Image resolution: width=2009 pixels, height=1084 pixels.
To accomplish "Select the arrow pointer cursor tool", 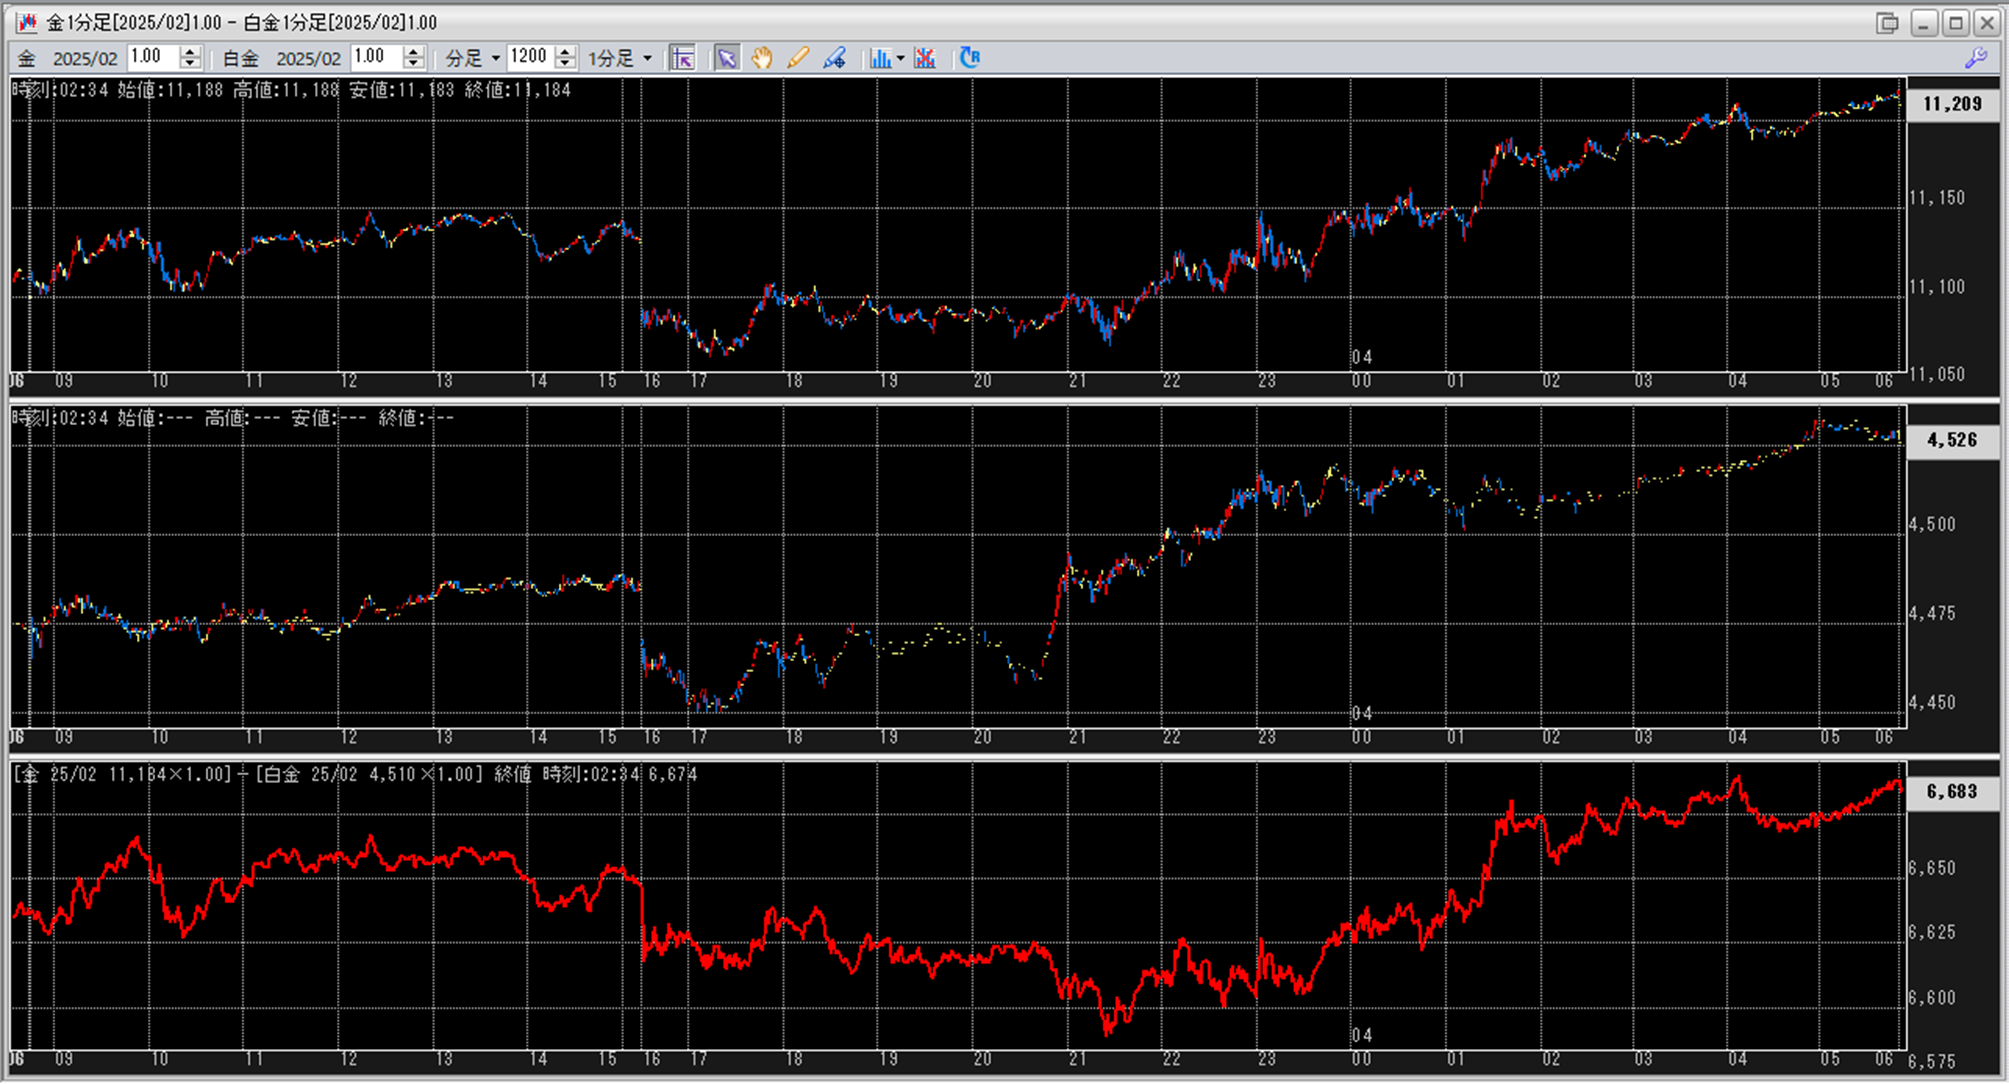I will (727, 58).
